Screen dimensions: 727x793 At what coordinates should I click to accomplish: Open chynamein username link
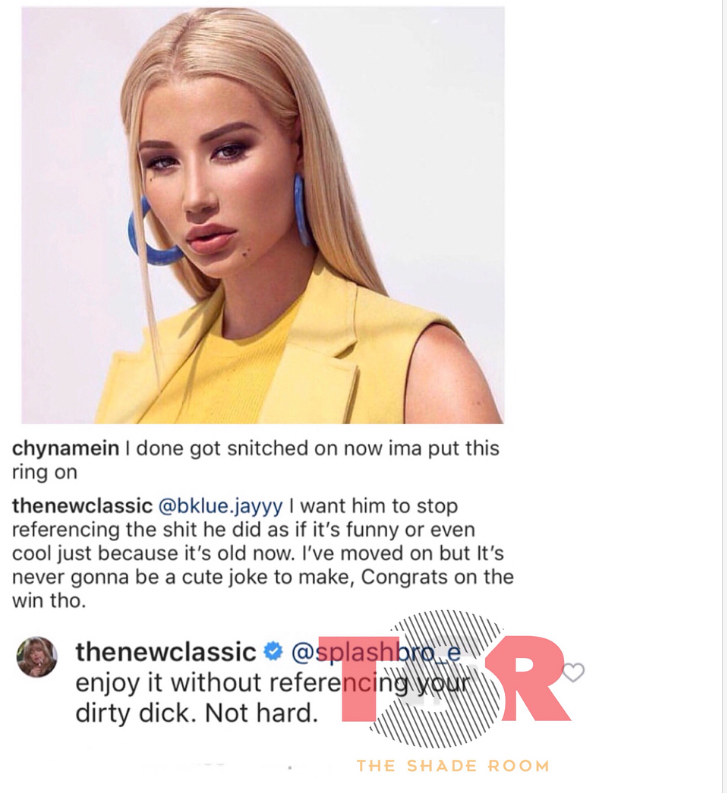(x=65, y=449)
